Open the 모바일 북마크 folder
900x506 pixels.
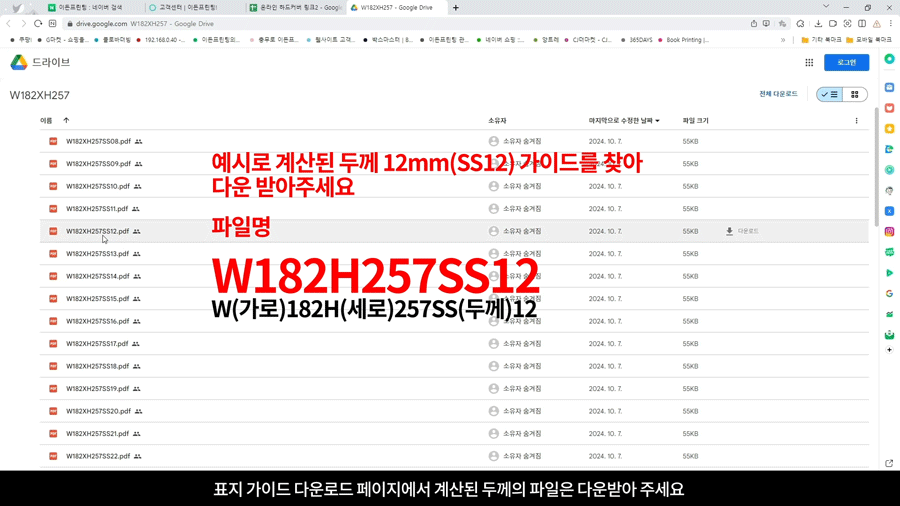pos(868,40)
